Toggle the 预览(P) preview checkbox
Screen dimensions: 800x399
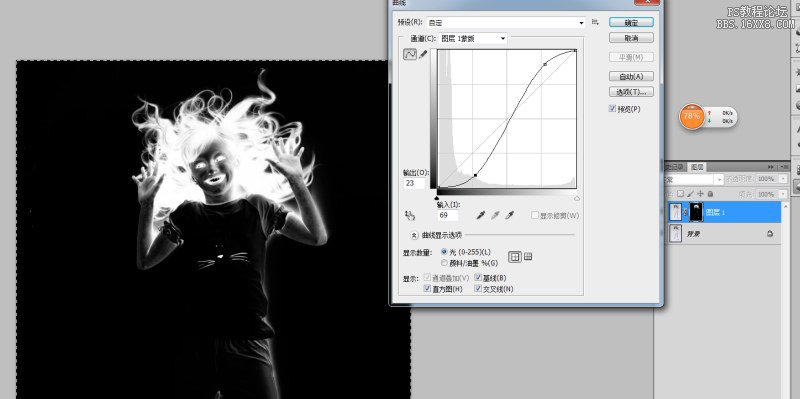(x=612, y=109)
